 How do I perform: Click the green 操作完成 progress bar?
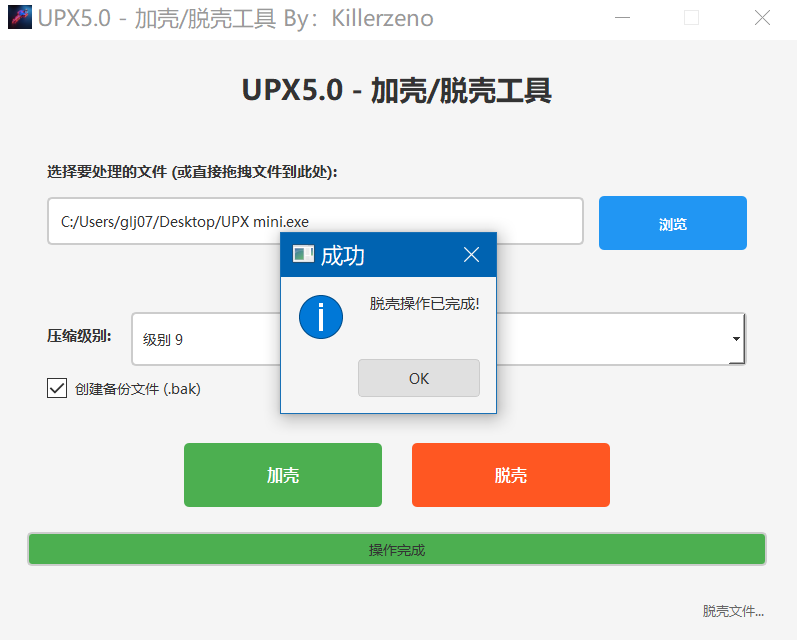point(397,550)
